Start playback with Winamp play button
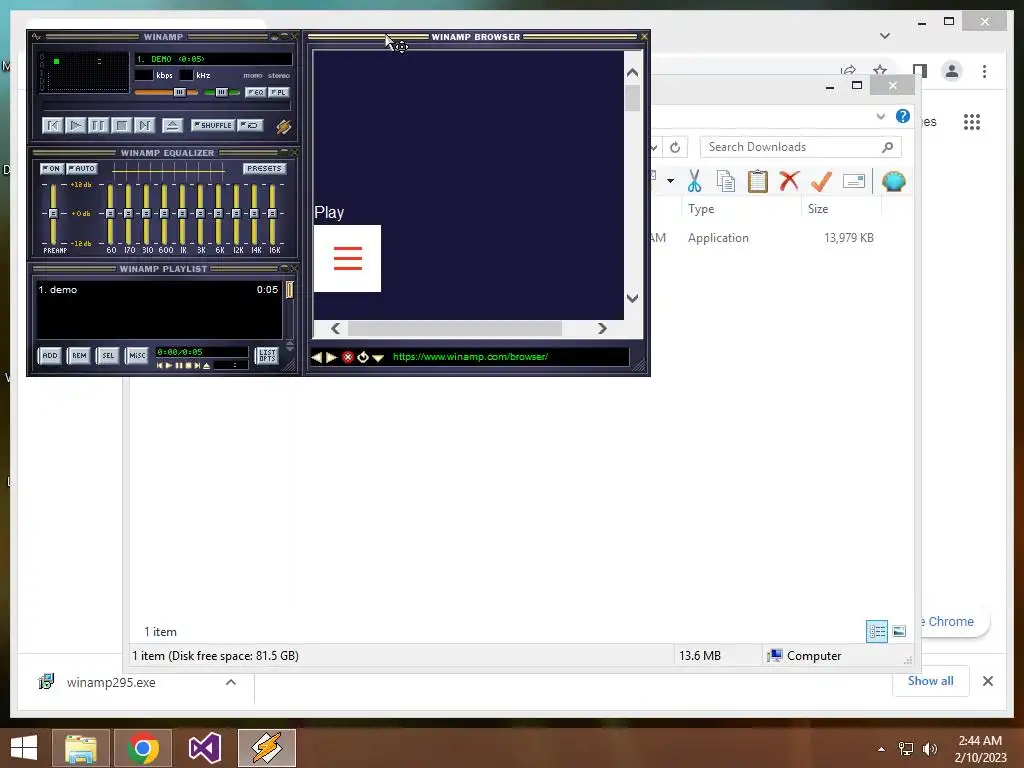The width and height of the screenshot is (1024, 768). coord(76,125)
